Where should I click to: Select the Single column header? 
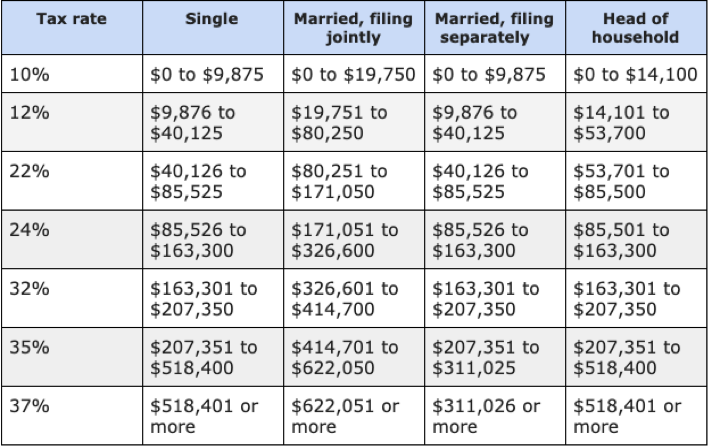tap(213, 28)
